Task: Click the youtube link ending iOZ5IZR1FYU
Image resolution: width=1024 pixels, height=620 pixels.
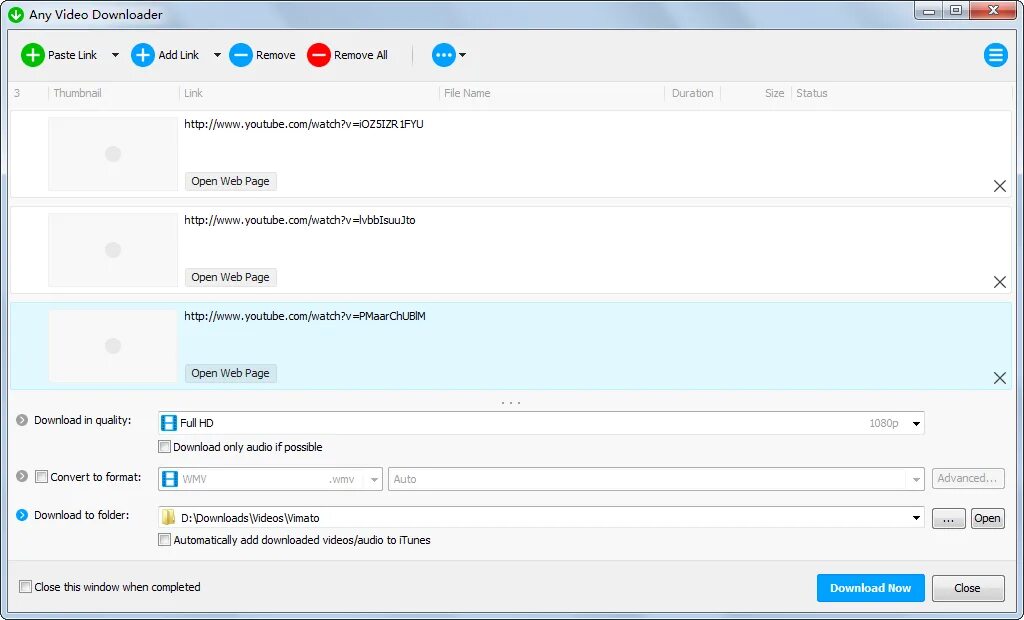Action: pyautogui.click(x=304, y=124)
